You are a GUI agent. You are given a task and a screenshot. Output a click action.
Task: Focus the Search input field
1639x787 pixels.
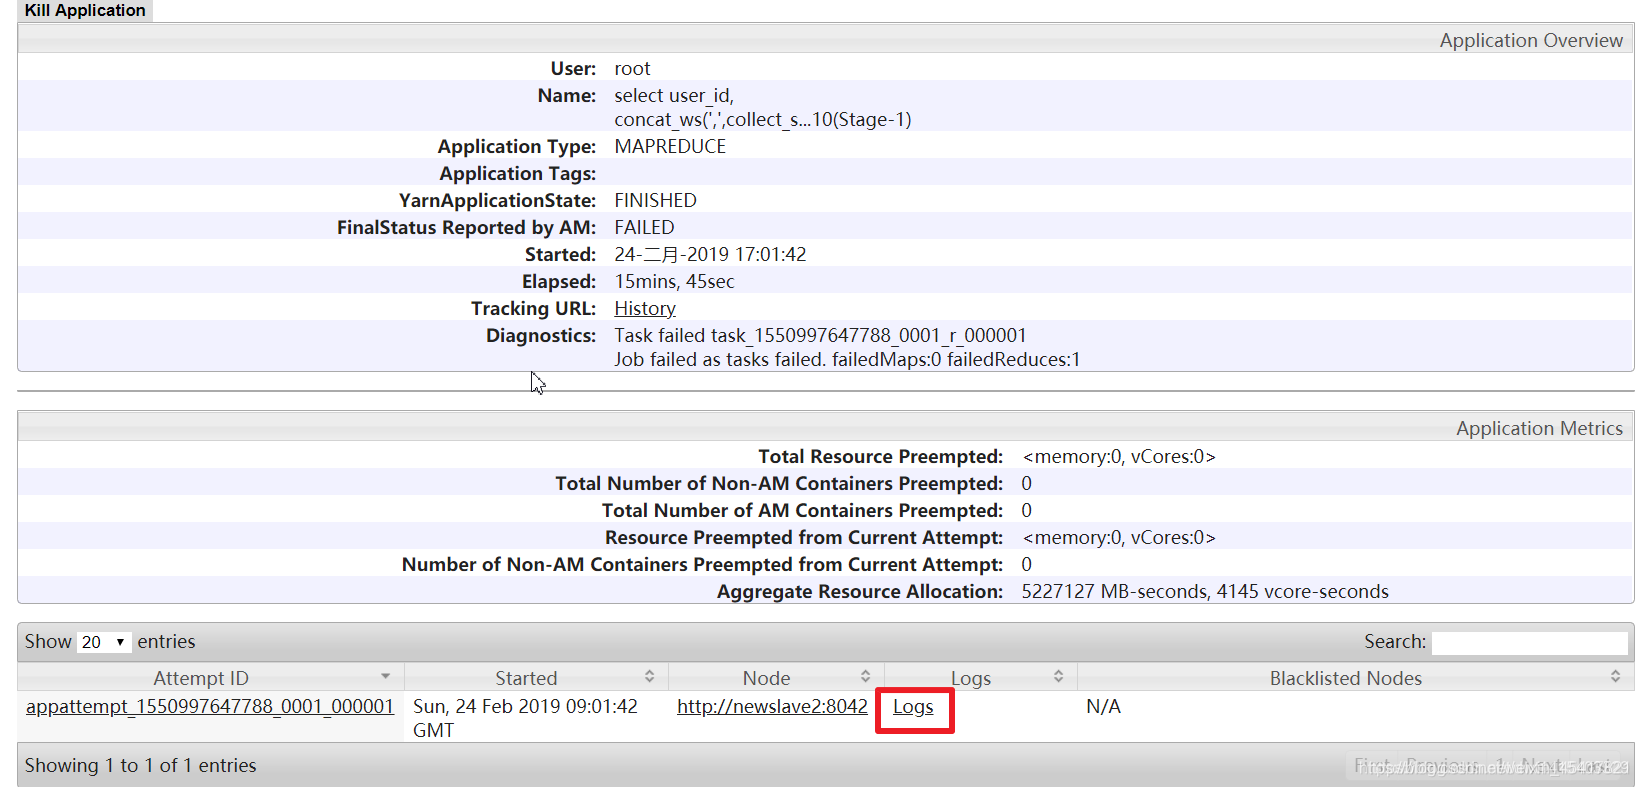pyautogui.click(x=1530, y=642)
